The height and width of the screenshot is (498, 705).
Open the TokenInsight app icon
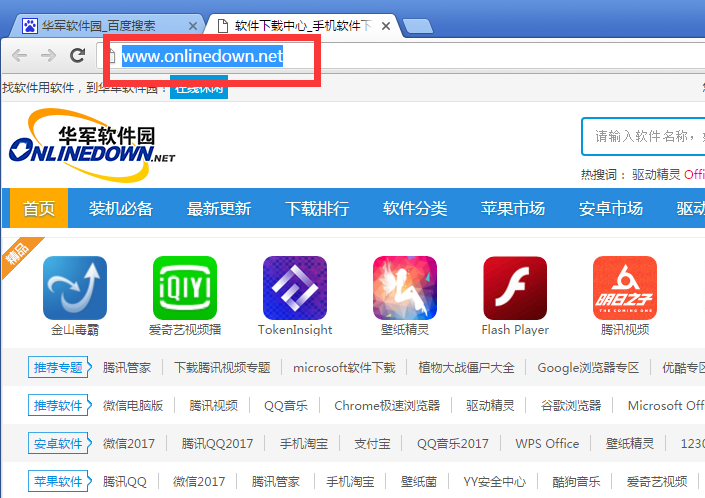[x=295, y=288]
